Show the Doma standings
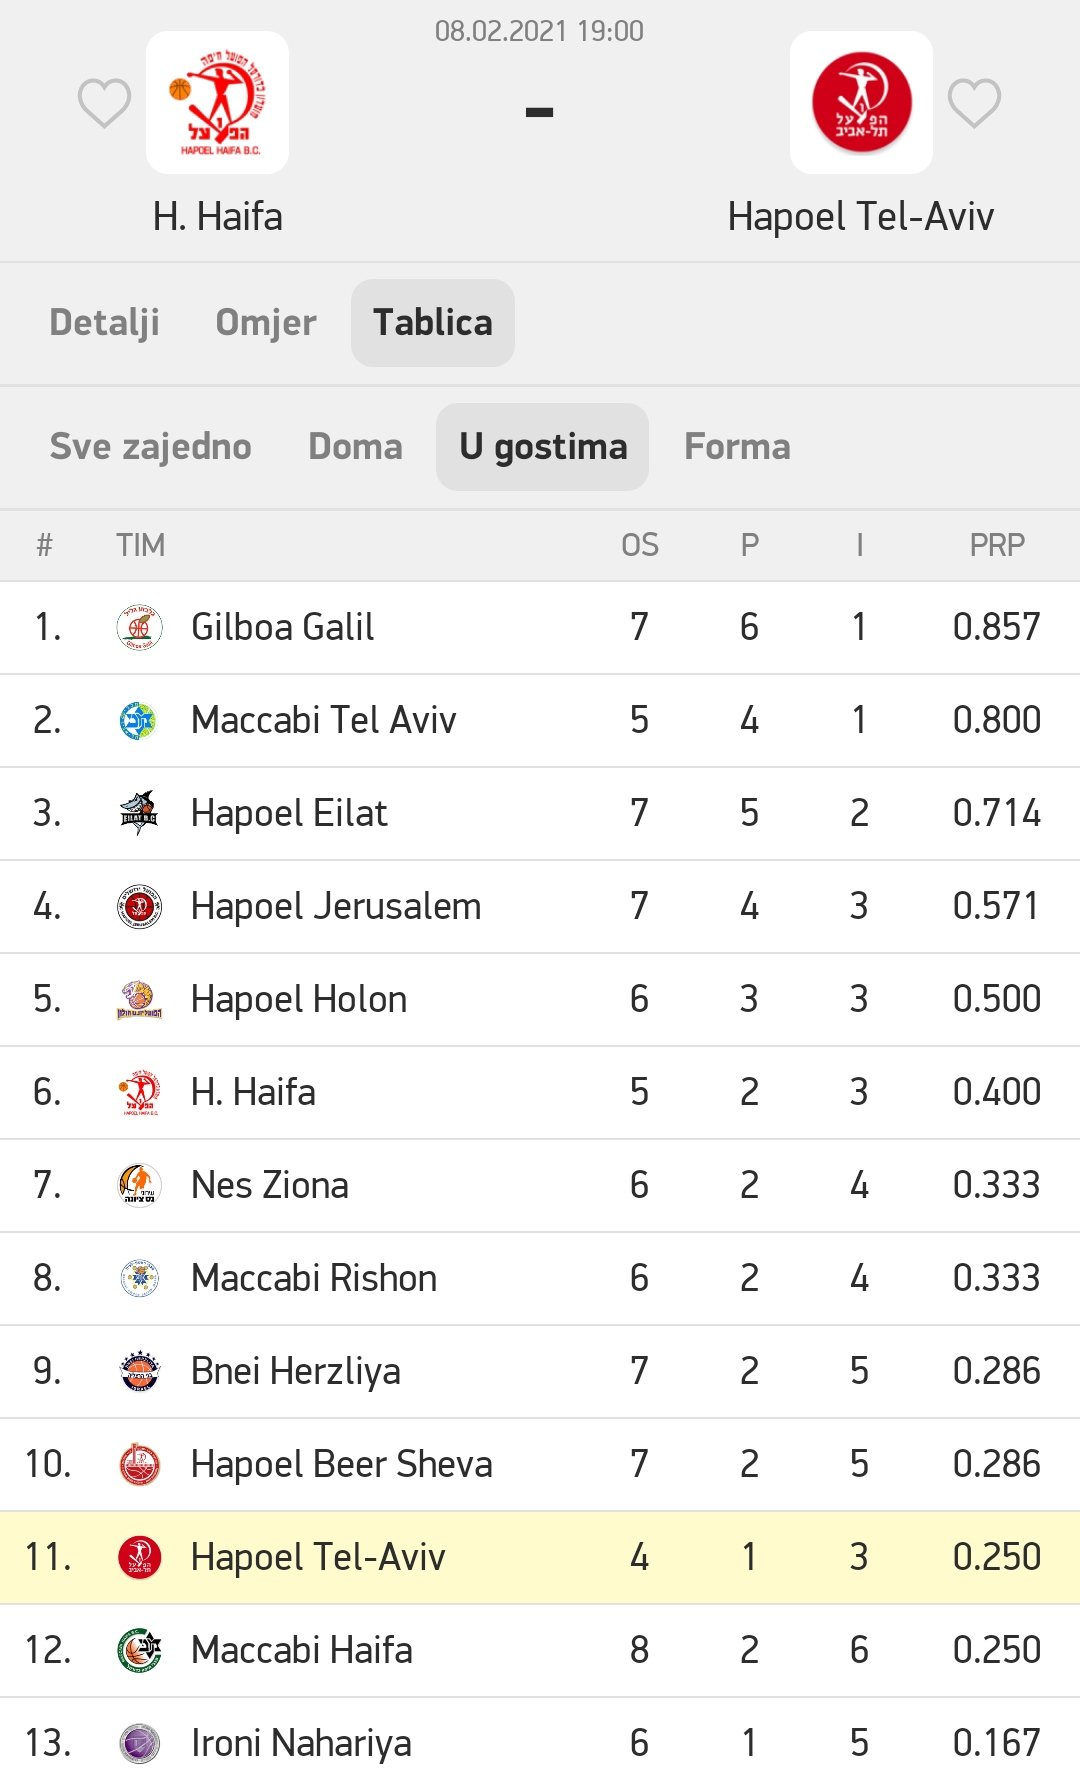 tap(355, 447)
